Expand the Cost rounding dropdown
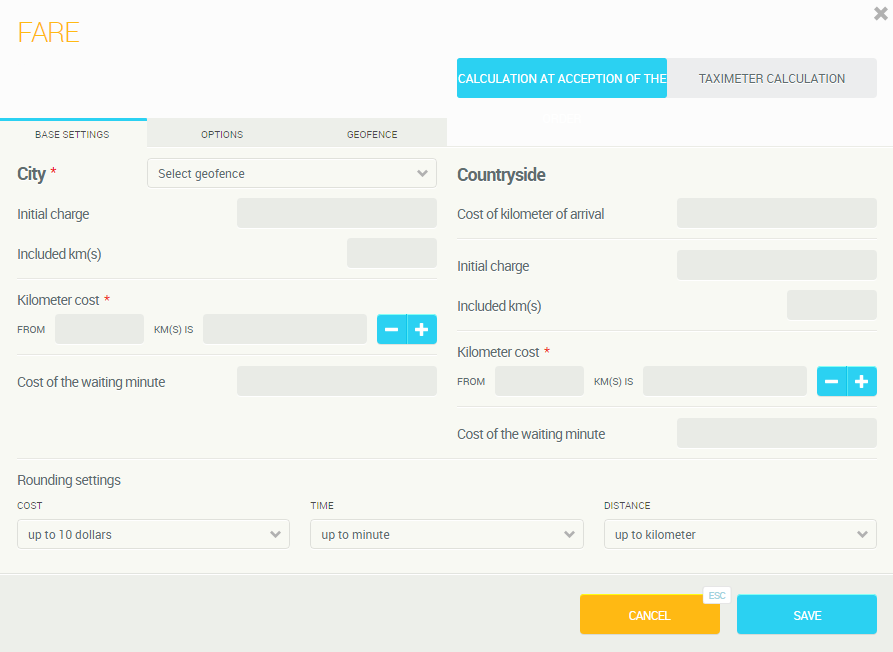This screenshot has width=893, height=652. click(x=153, y=534)
